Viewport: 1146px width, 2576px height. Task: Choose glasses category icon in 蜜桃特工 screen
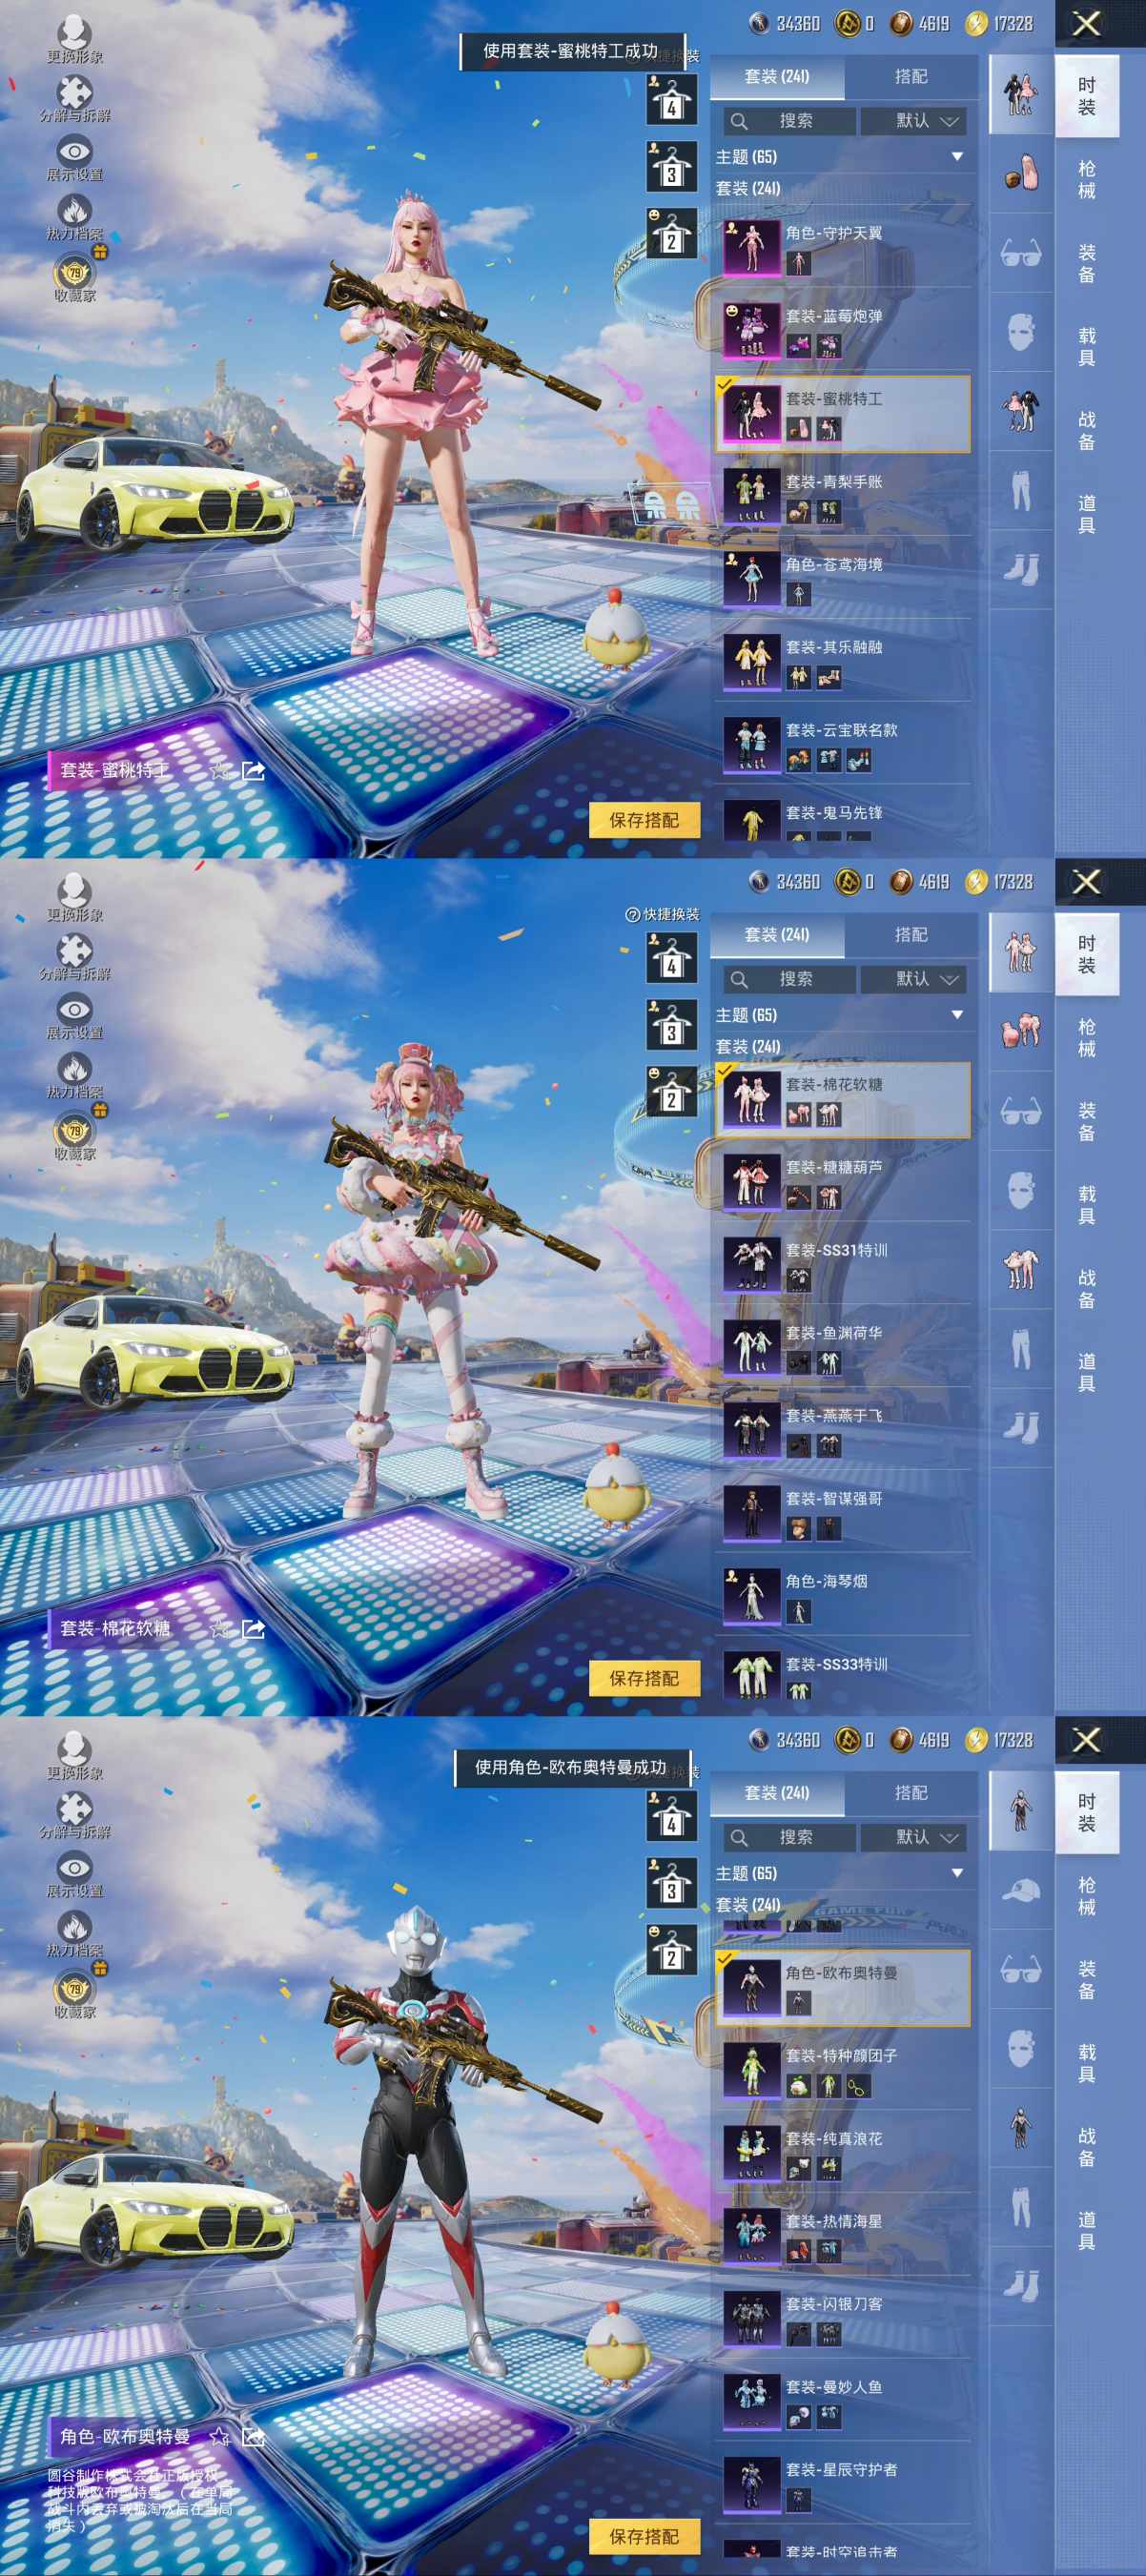pos(1020,252)
